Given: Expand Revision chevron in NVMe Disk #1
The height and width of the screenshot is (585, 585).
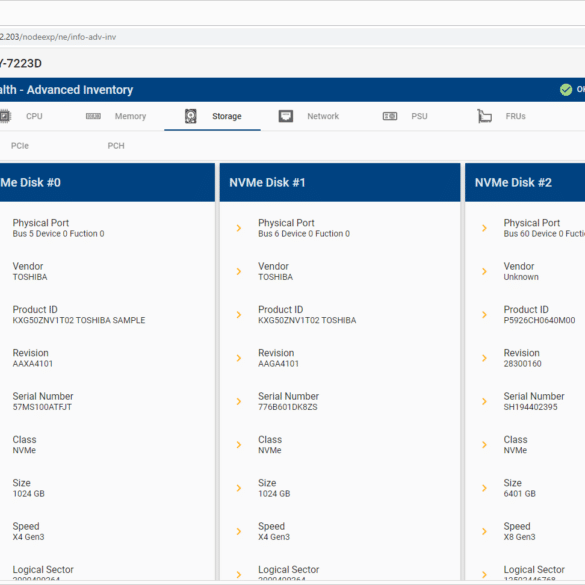Looking at the screenshot, I should (239, 358).
